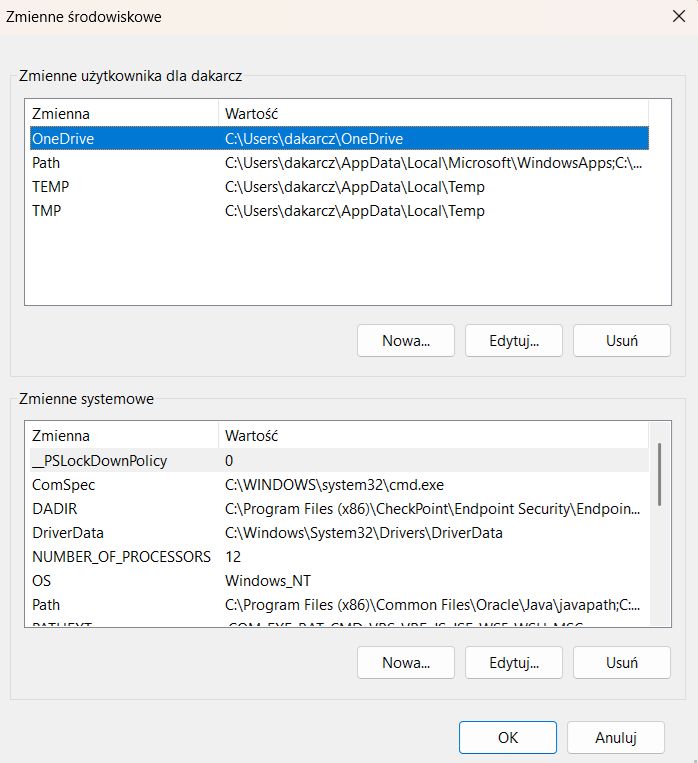Click Zmienna column header in system variables
The height and width of the screenshot is (763, 698).
click(x=124, y=436)
